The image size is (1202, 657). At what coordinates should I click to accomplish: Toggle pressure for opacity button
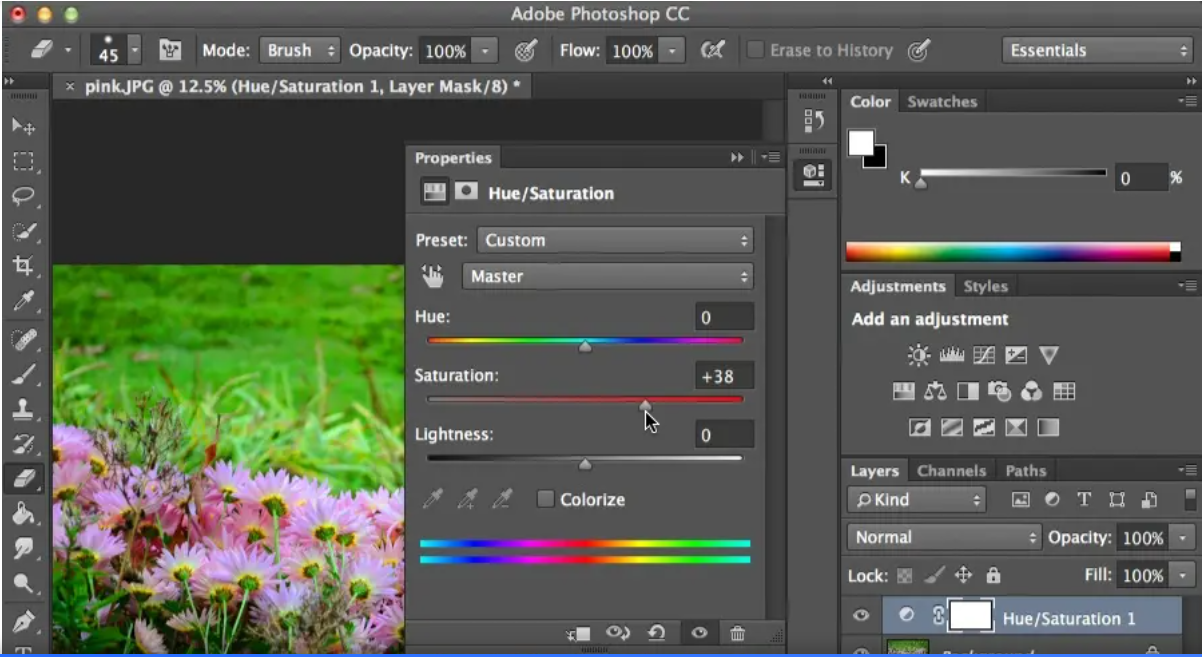[525, 50]
